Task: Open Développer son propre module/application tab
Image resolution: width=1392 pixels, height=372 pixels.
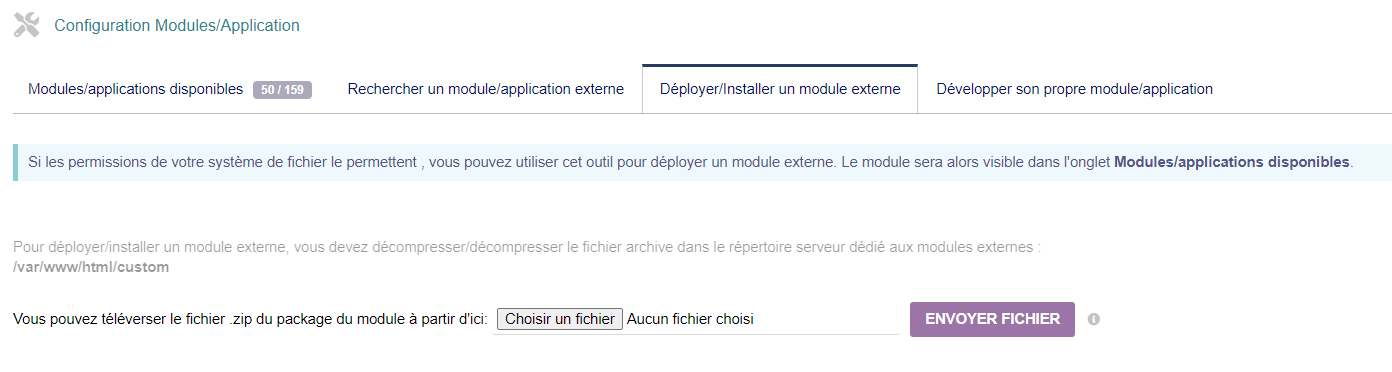Action: pos(1074,89)
